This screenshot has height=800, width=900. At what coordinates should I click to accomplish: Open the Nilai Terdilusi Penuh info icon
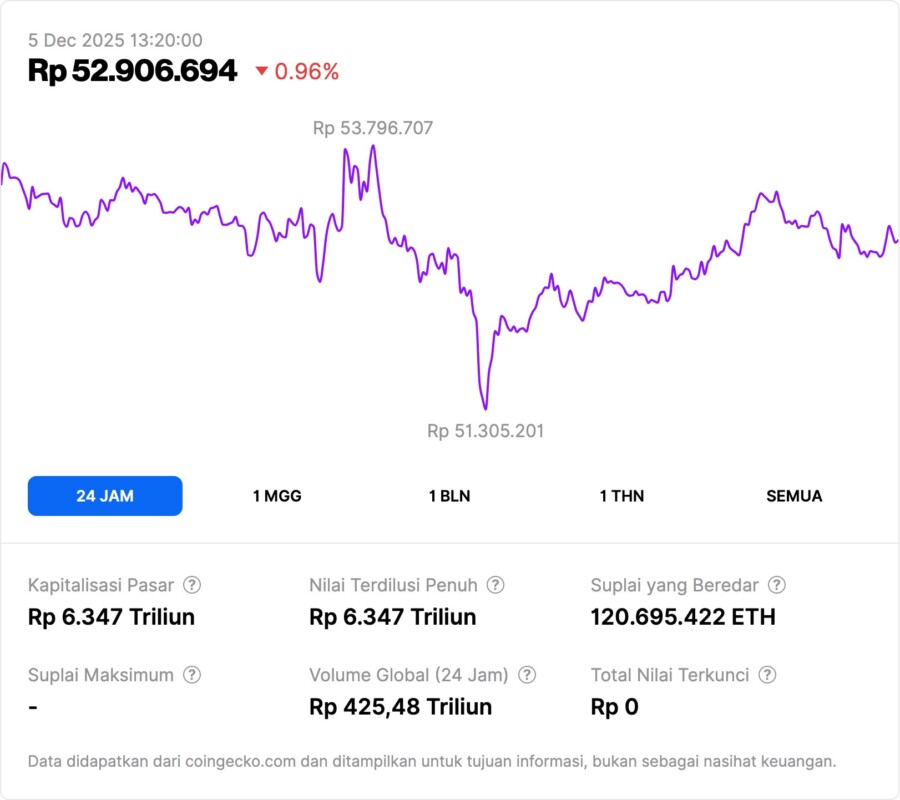495,585
